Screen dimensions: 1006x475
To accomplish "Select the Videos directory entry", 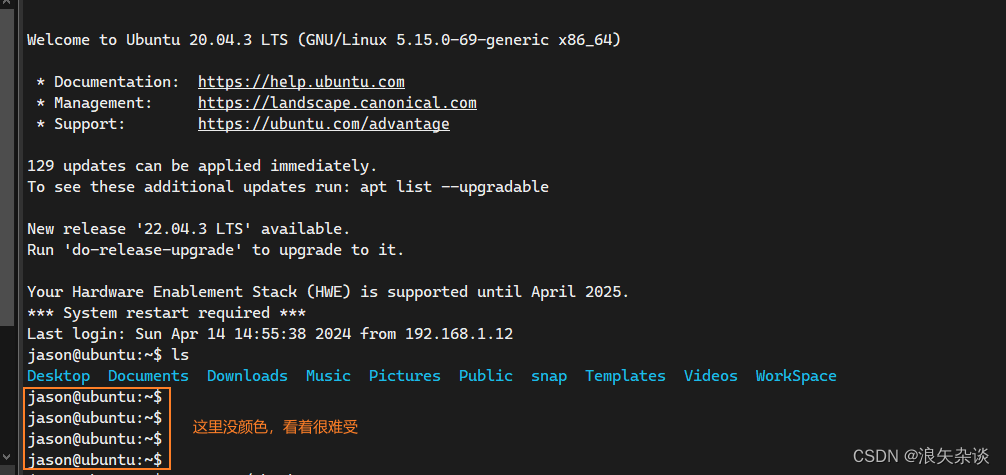I will [710, 376].
